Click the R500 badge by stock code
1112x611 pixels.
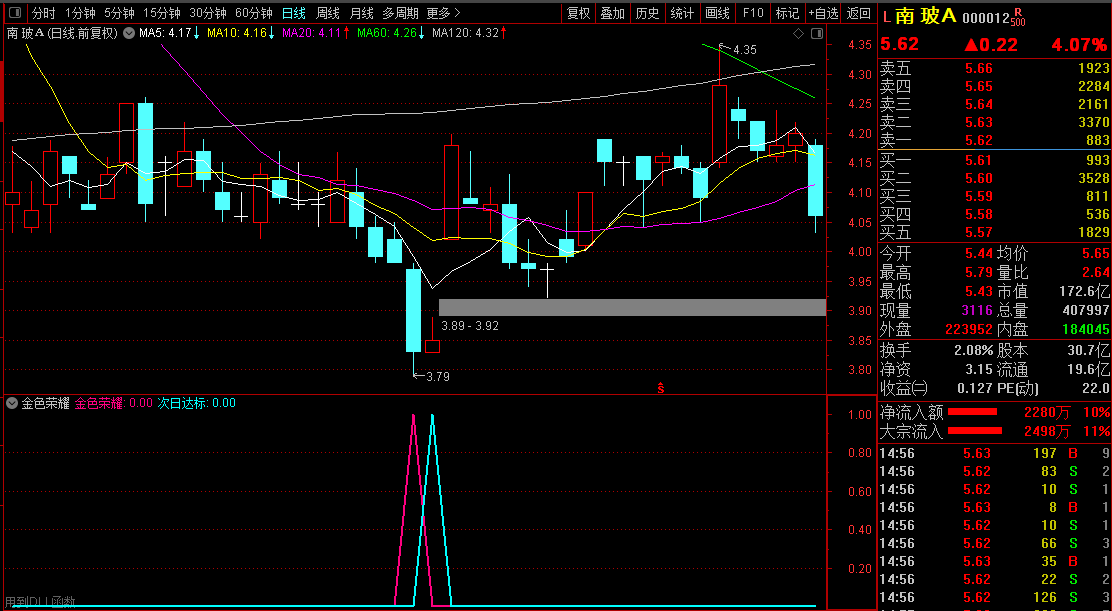click(1017, 16)
